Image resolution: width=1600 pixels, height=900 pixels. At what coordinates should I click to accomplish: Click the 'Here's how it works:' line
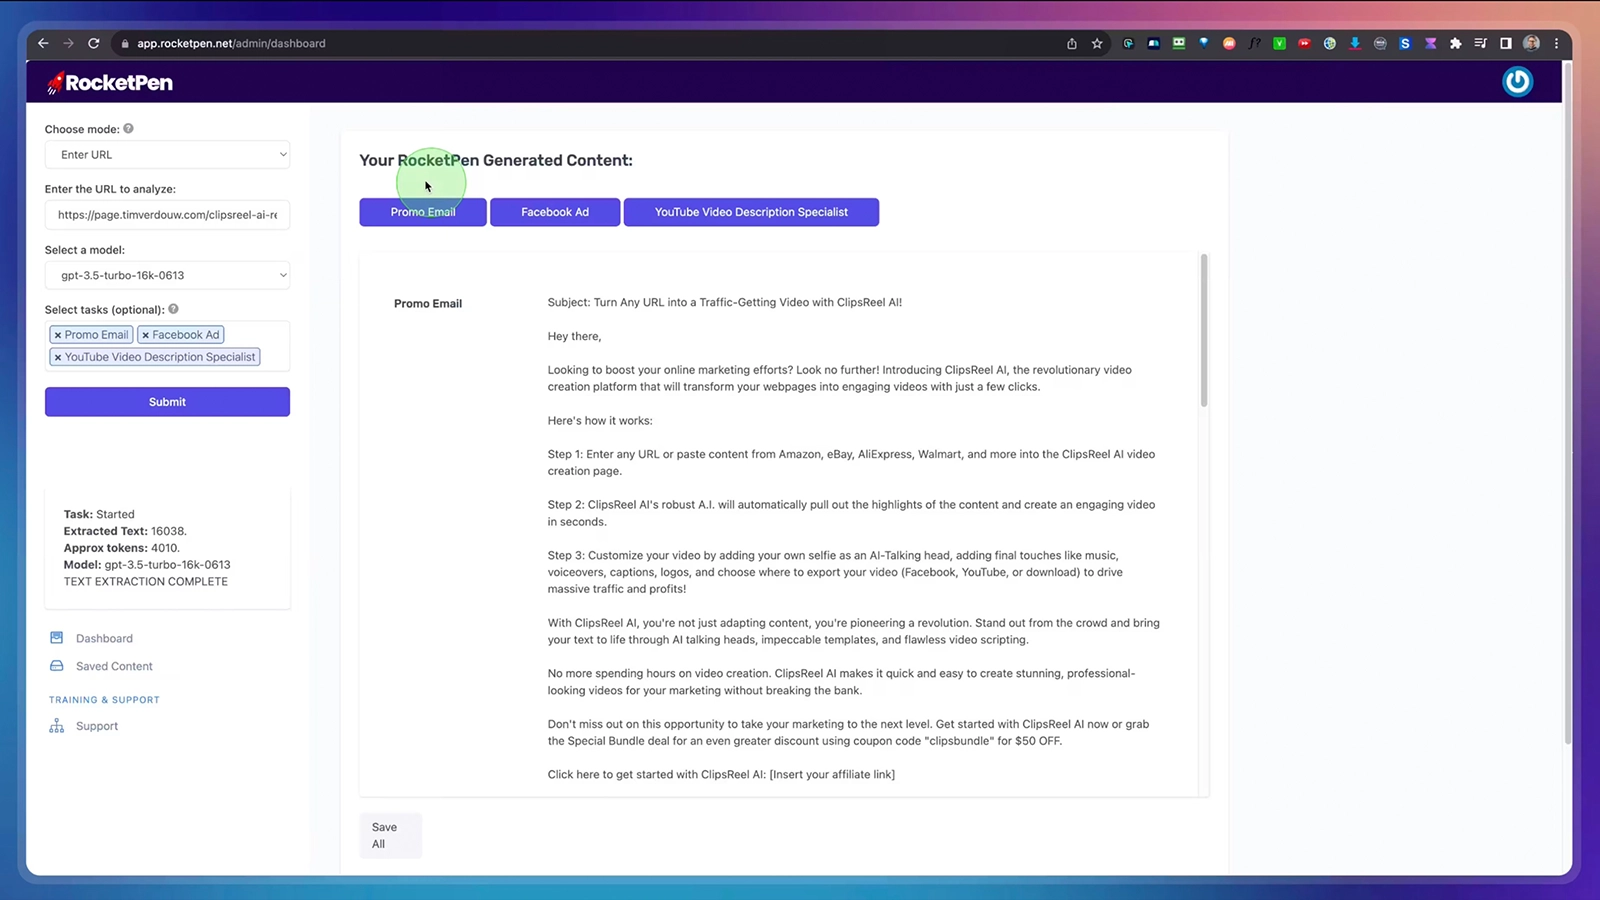point(599,420)
